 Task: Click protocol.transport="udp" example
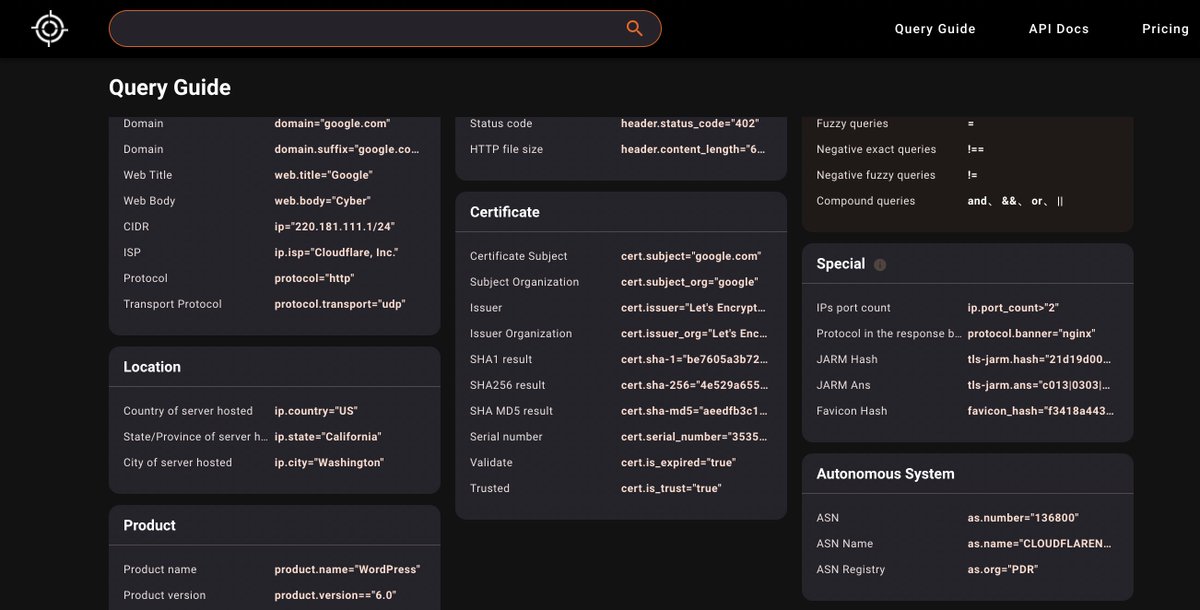pyautogui.click(x=340, y=304)
